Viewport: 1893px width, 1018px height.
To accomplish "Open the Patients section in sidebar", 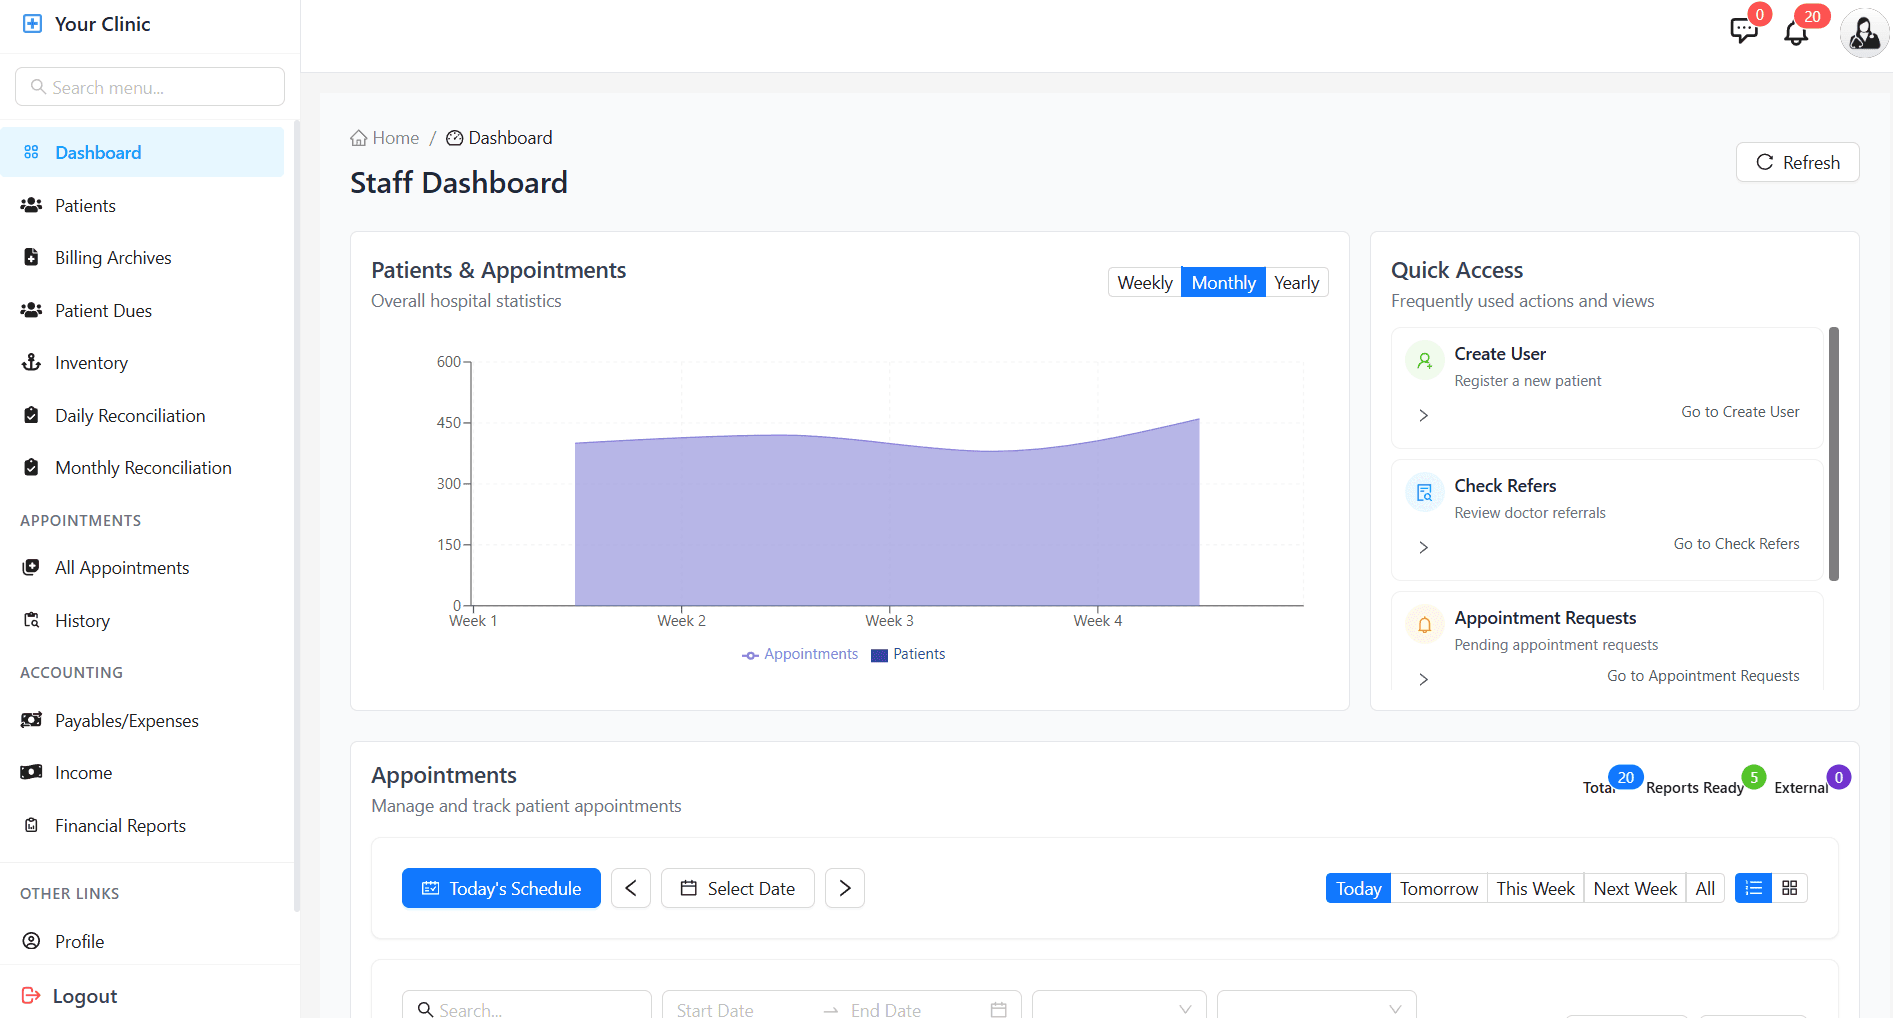I will pyautogui.click(x=85, y=205).
